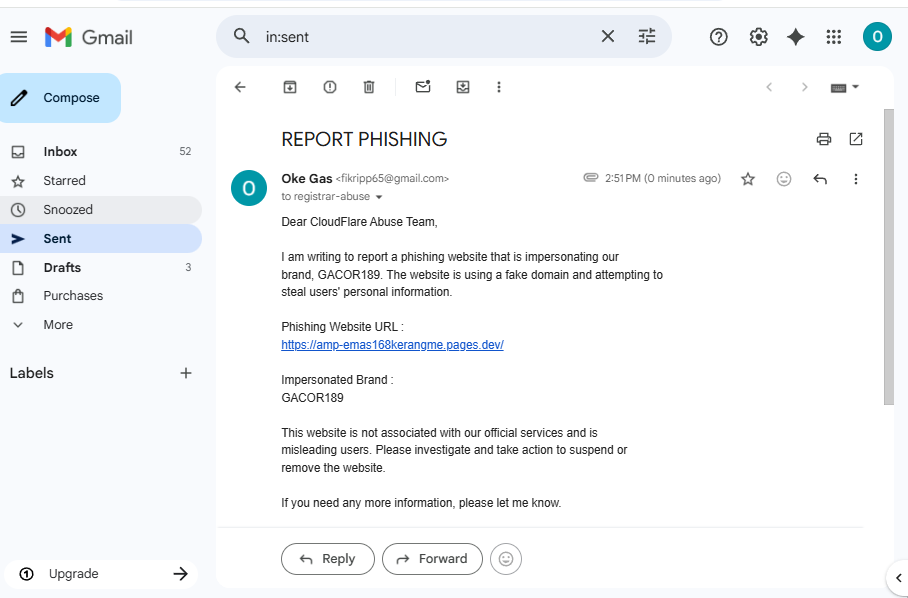This screenshot has height=598, width=908.
Task: Click the 2:51 PM timestamp
Action: coord(663,178)
